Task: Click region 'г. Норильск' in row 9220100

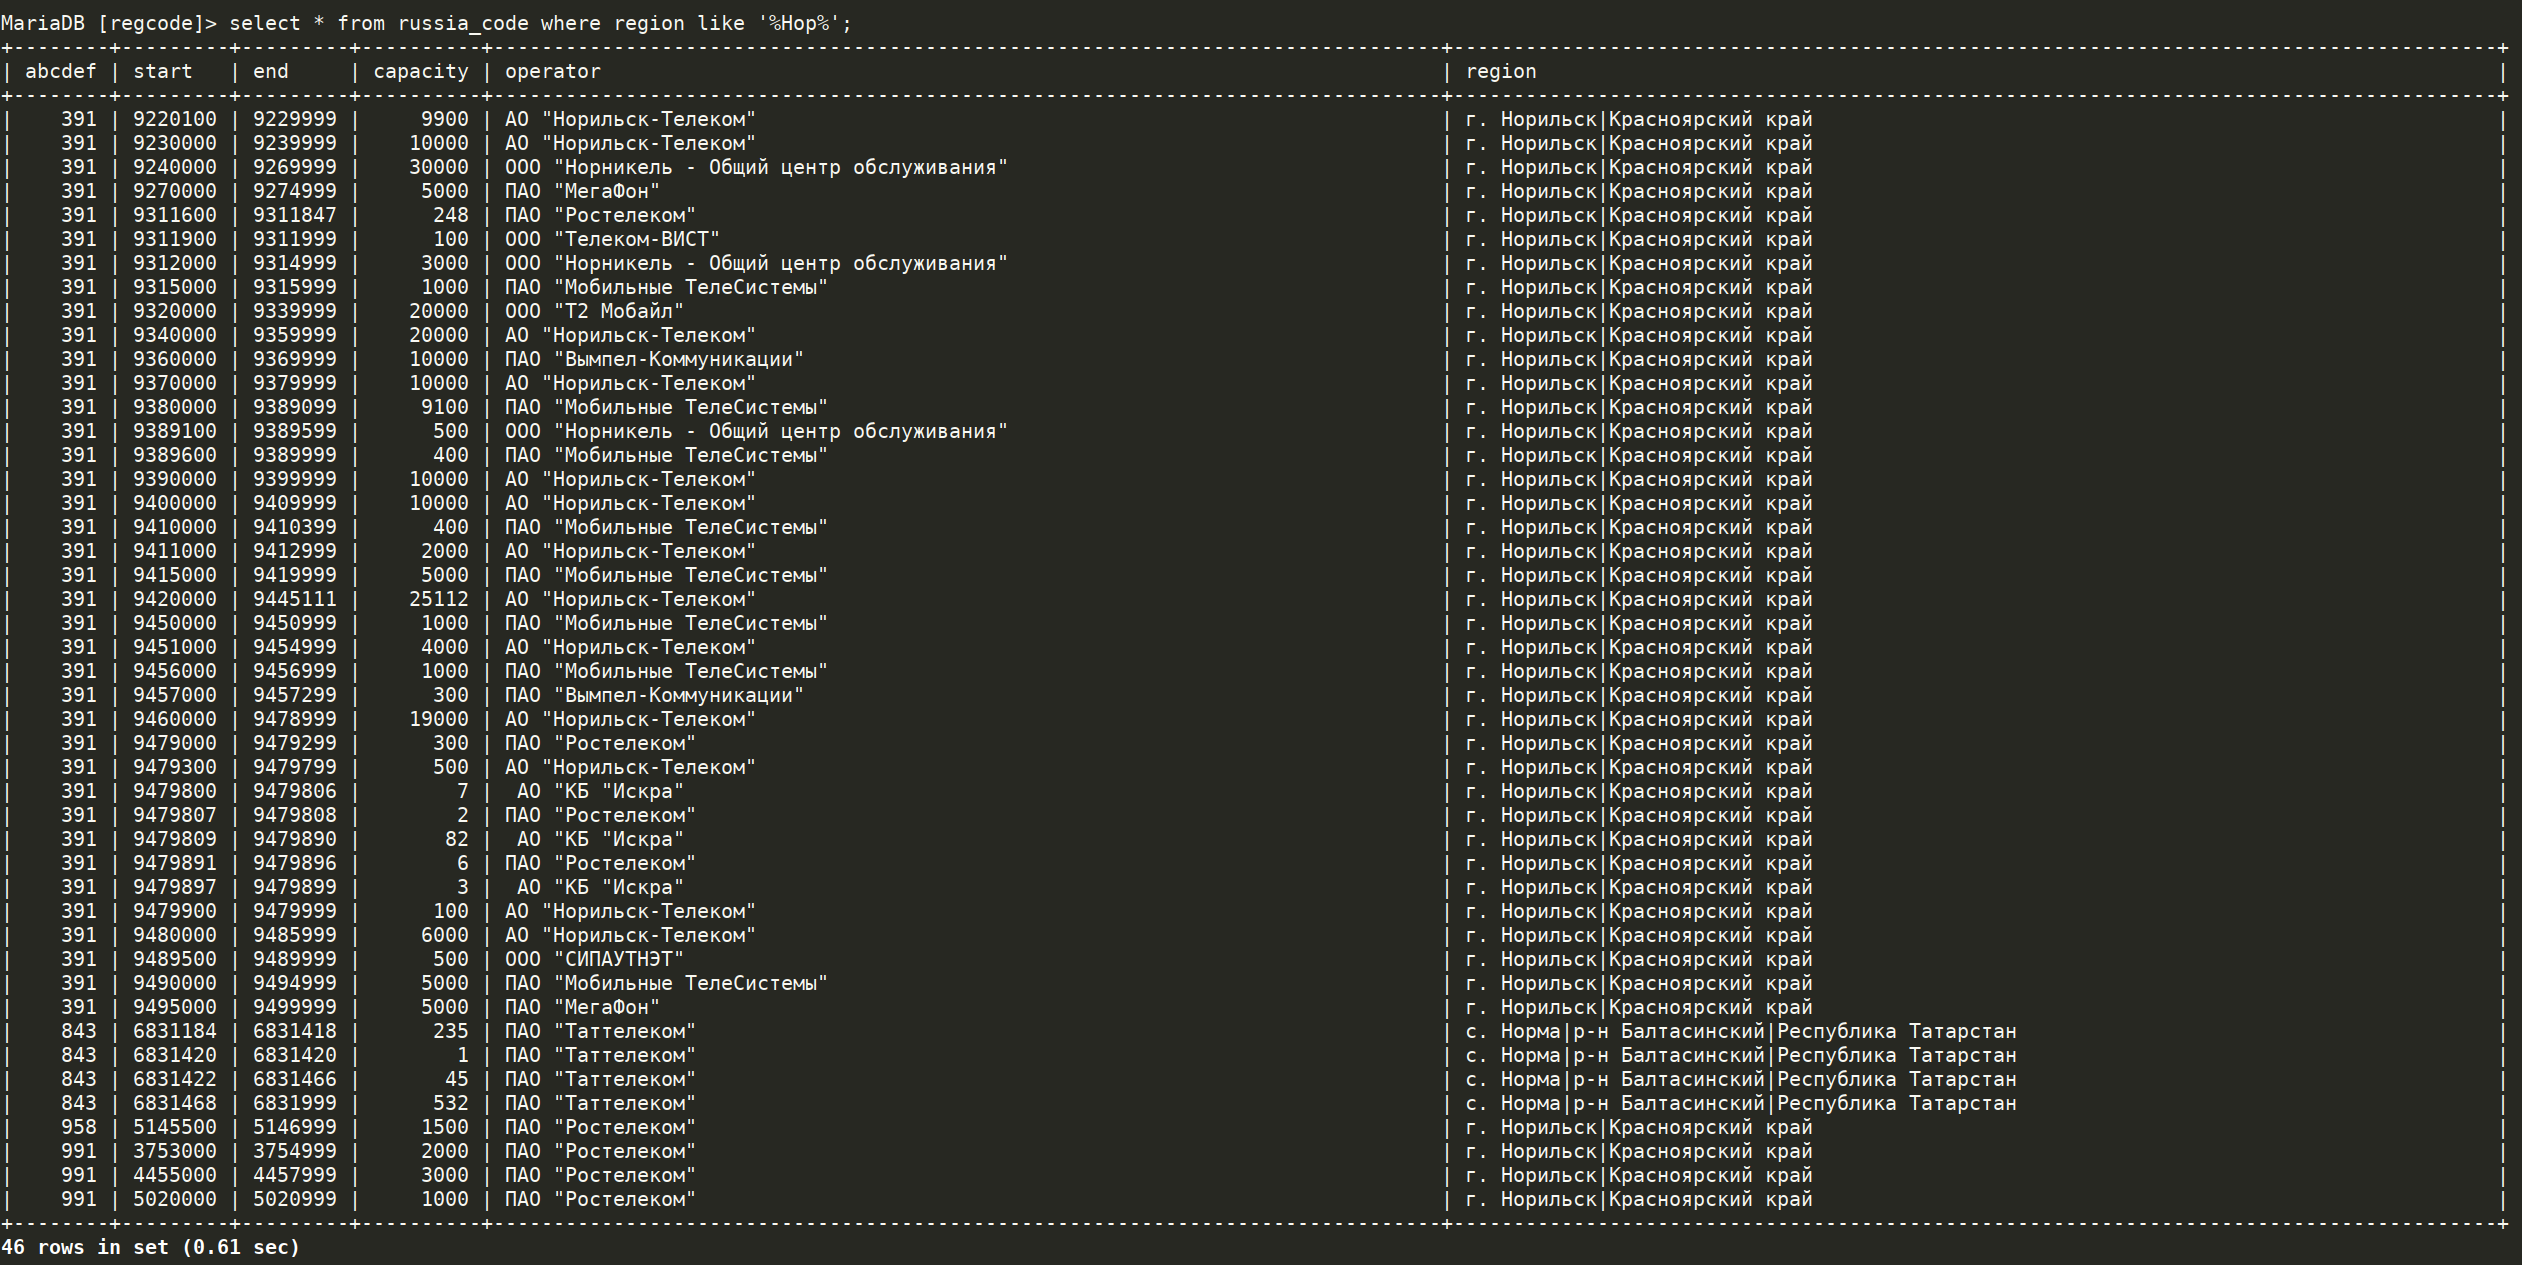Action: click(1531, 119)
